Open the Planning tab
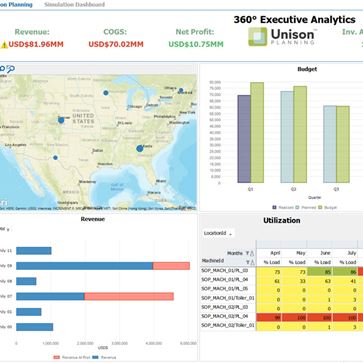Image resolution: width=363 pixels, height=363 pixels. [x=16, y=5]
